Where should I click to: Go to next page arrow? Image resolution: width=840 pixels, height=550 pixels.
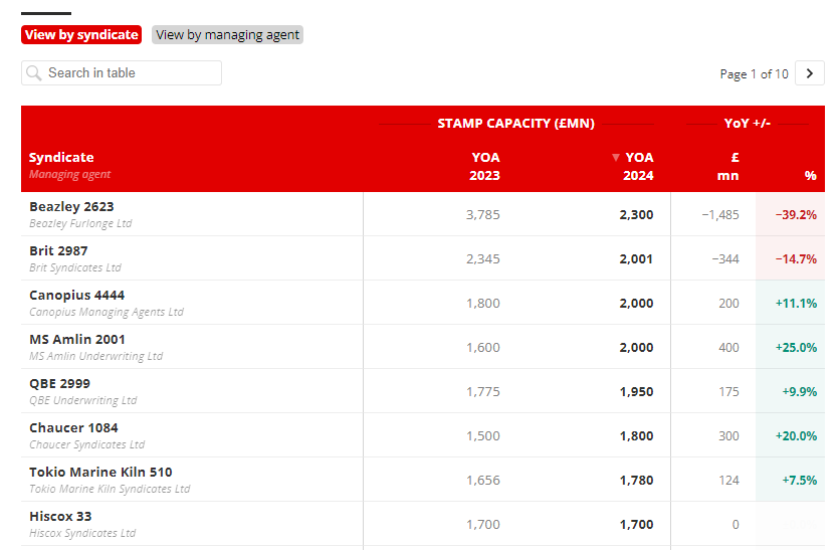[809, 73]
